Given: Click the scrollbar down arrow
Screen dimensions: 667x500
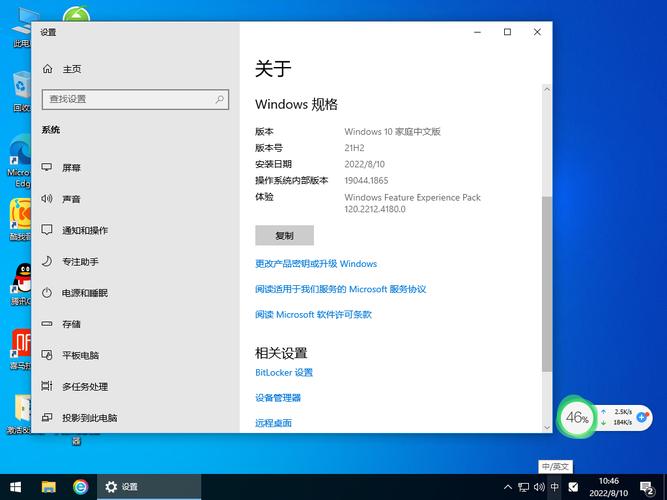Looking at the screenshot, I should click(547, 428).
